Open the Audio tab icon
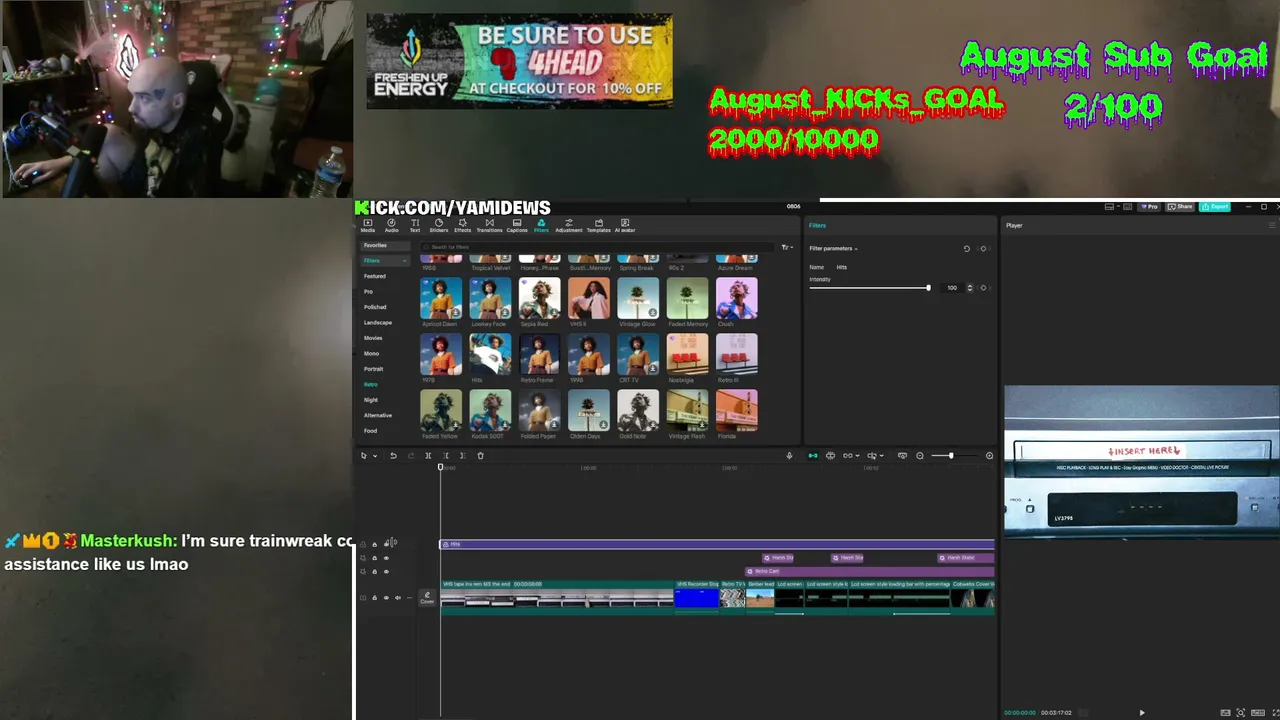This screenshot has width=1280, height=720. 391,222
